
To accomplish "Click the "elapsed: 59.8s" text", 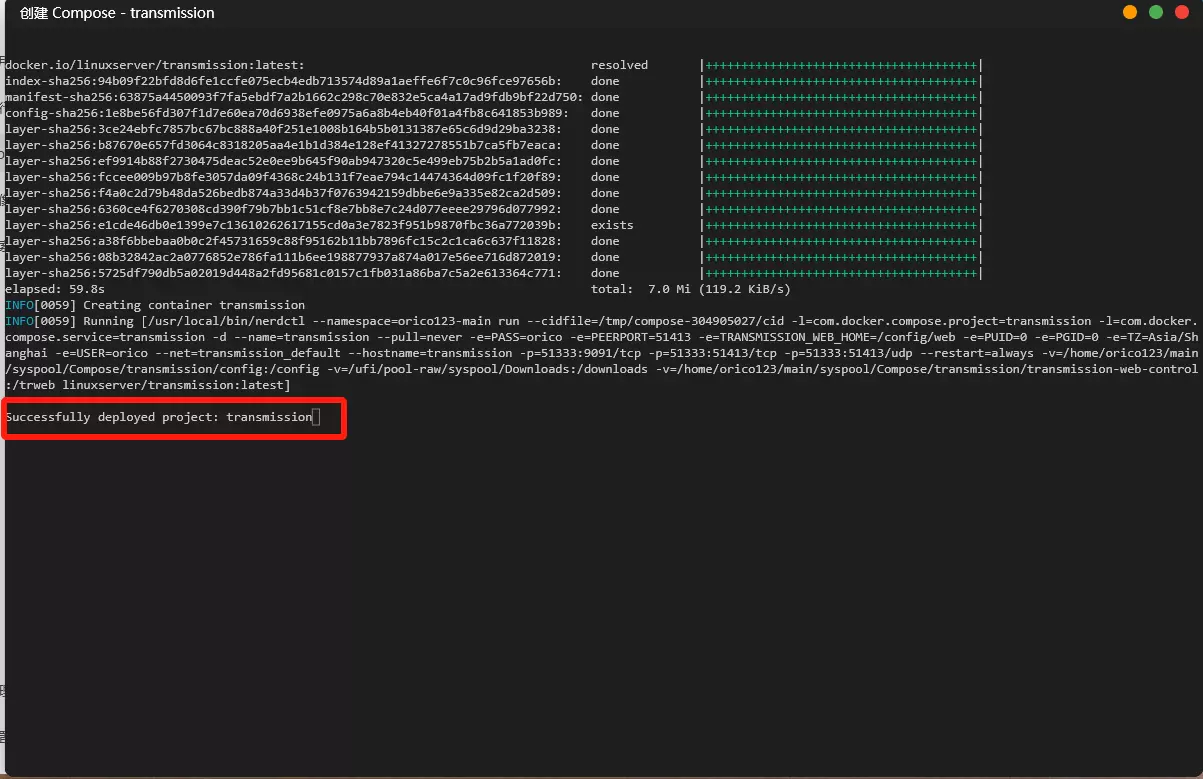I will [x=55, y=289].
